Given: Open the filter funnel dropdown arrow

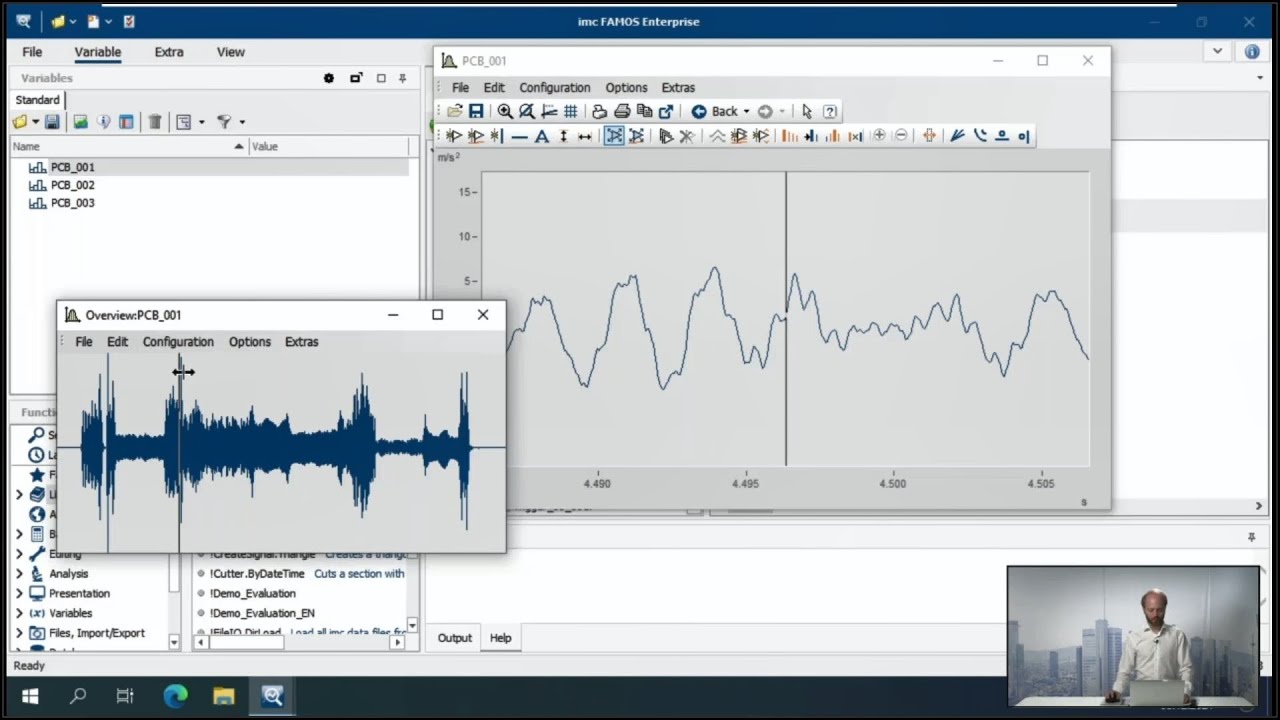Looking at the screenshot, I should click(241, 122).
